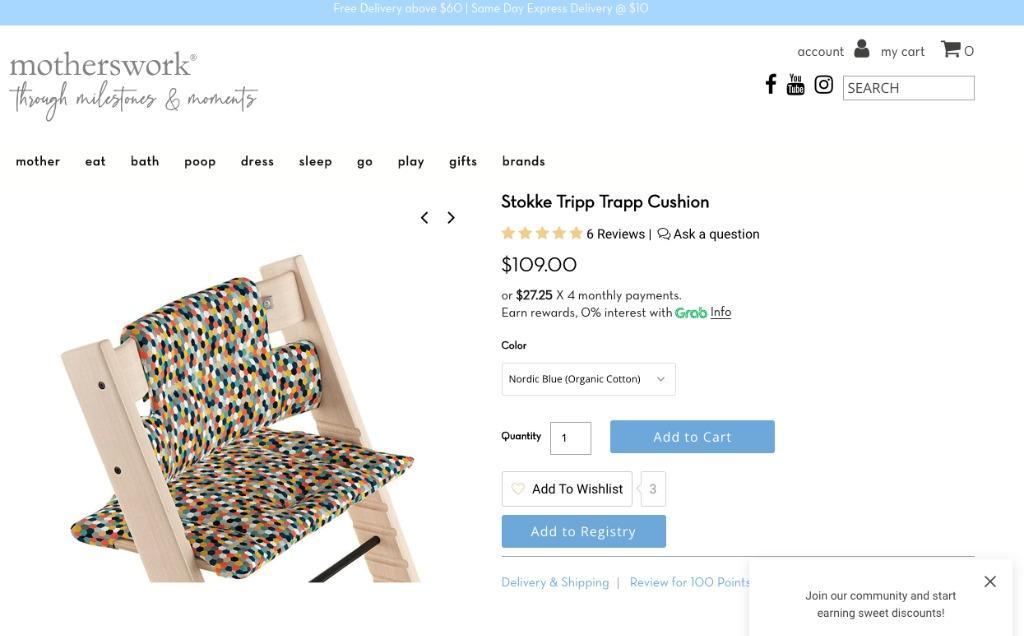Screen dimensions: 1024x636
Task: Focus the Quantity input field
Action: click(x=570, y=438)
